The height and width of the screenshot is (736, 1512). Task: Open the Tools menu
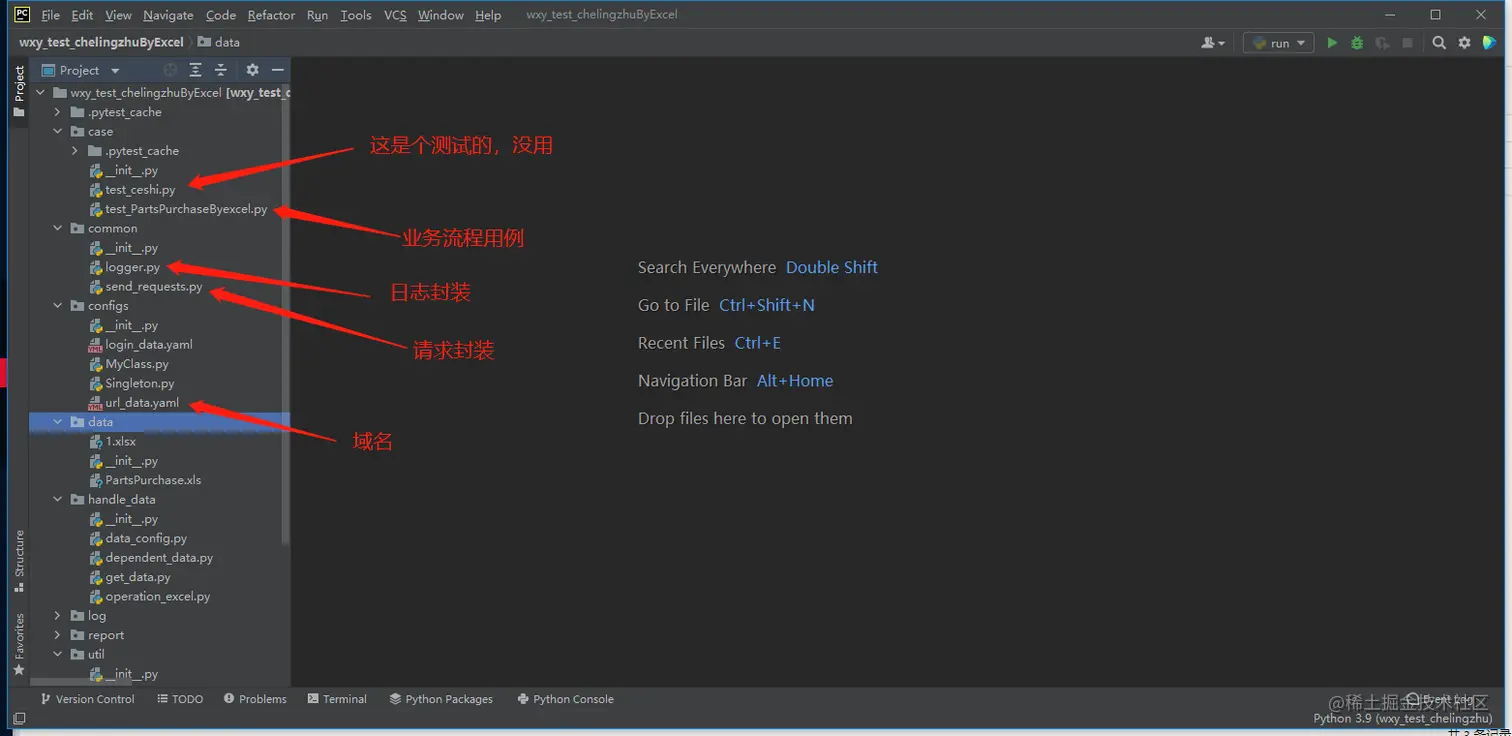(x=355, y=15)
